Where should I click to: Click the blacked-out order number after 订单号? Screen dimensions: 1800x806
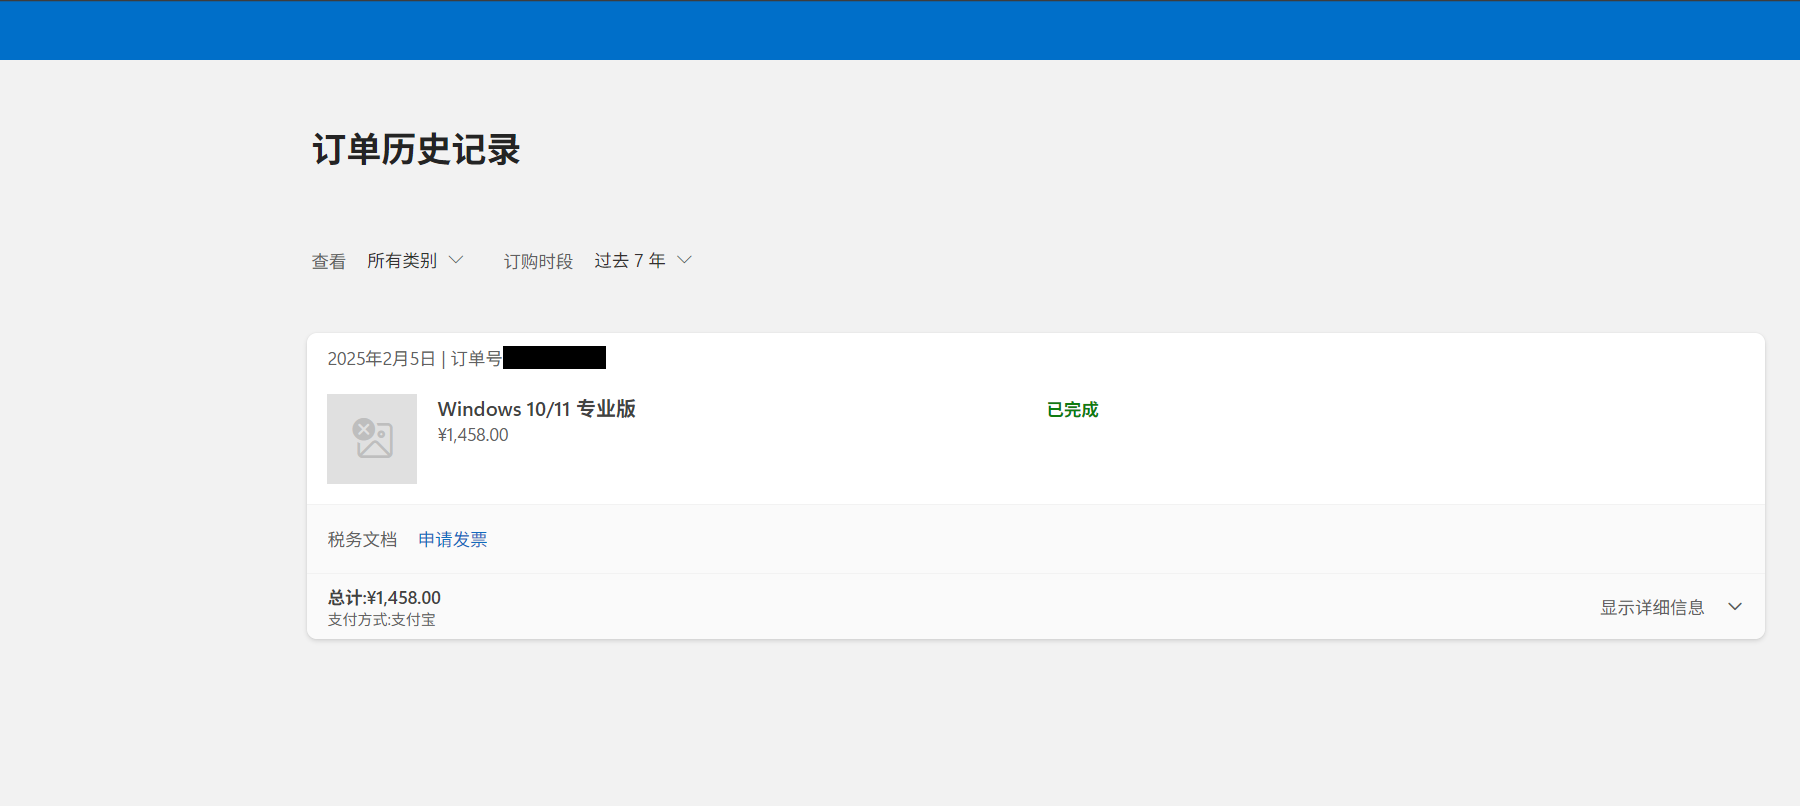click(x=555, y=358)
